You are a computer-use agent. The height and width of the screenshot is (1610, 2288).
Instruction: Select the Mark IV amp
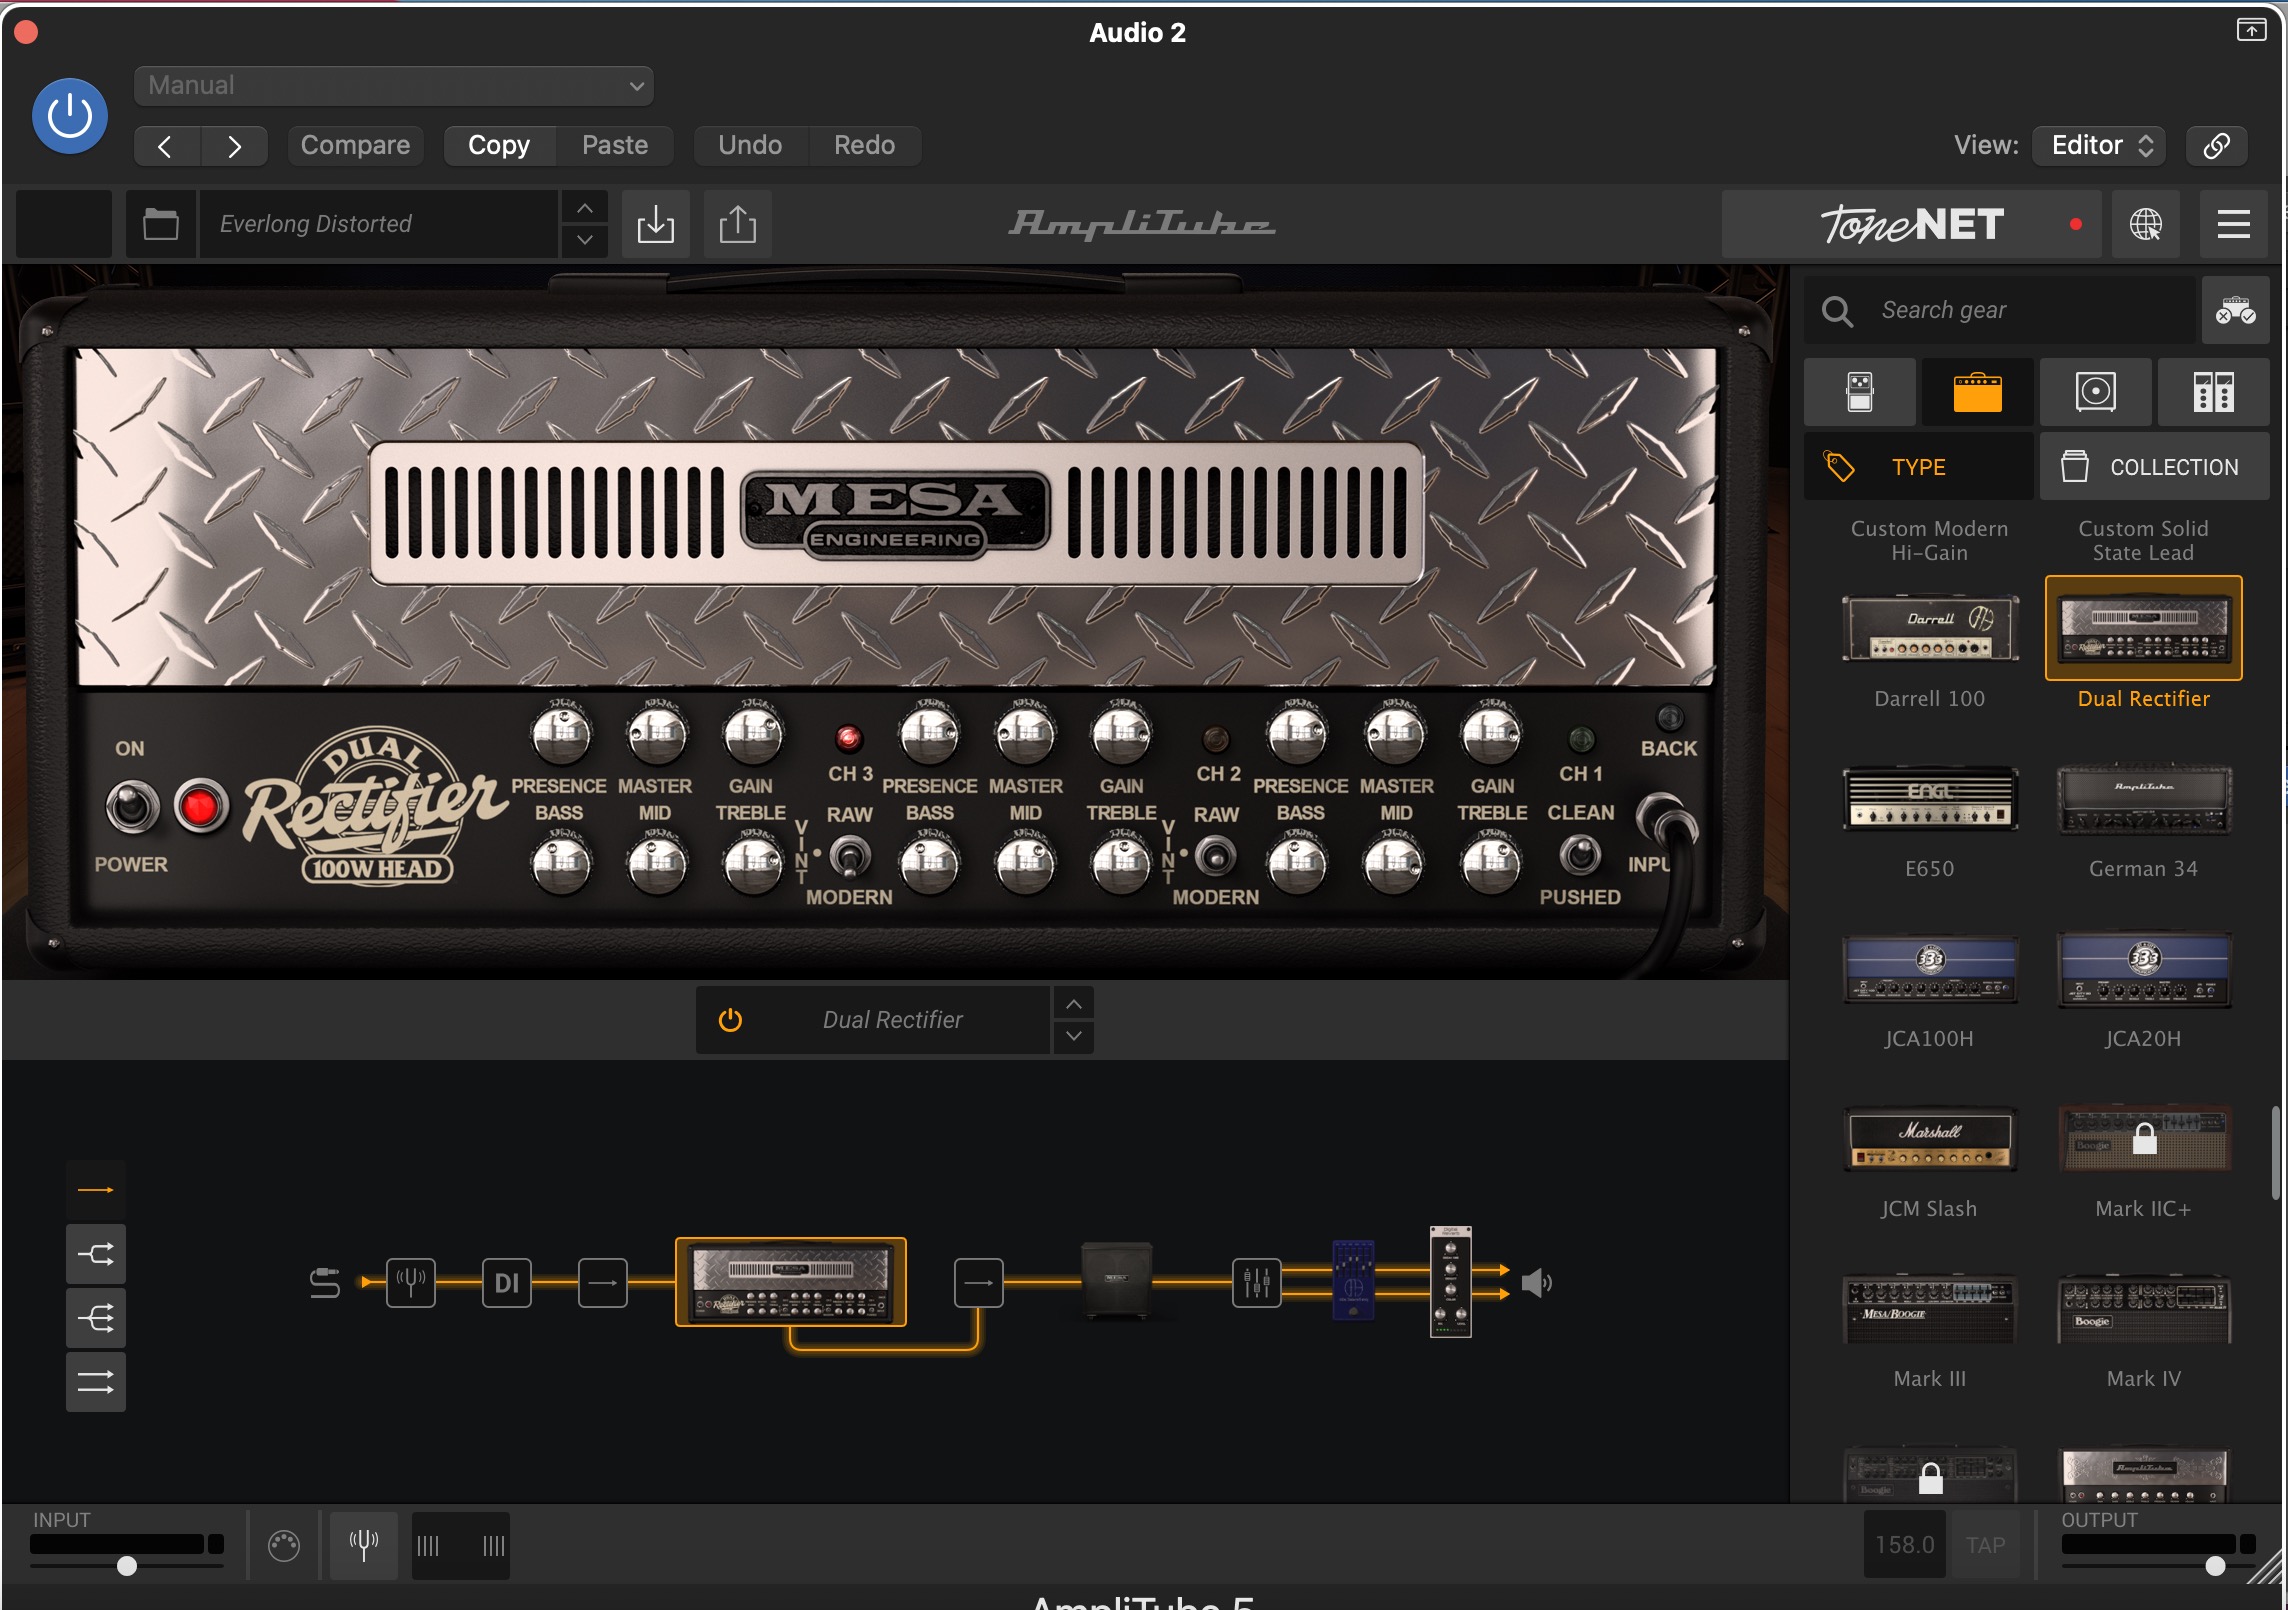2143,1308
